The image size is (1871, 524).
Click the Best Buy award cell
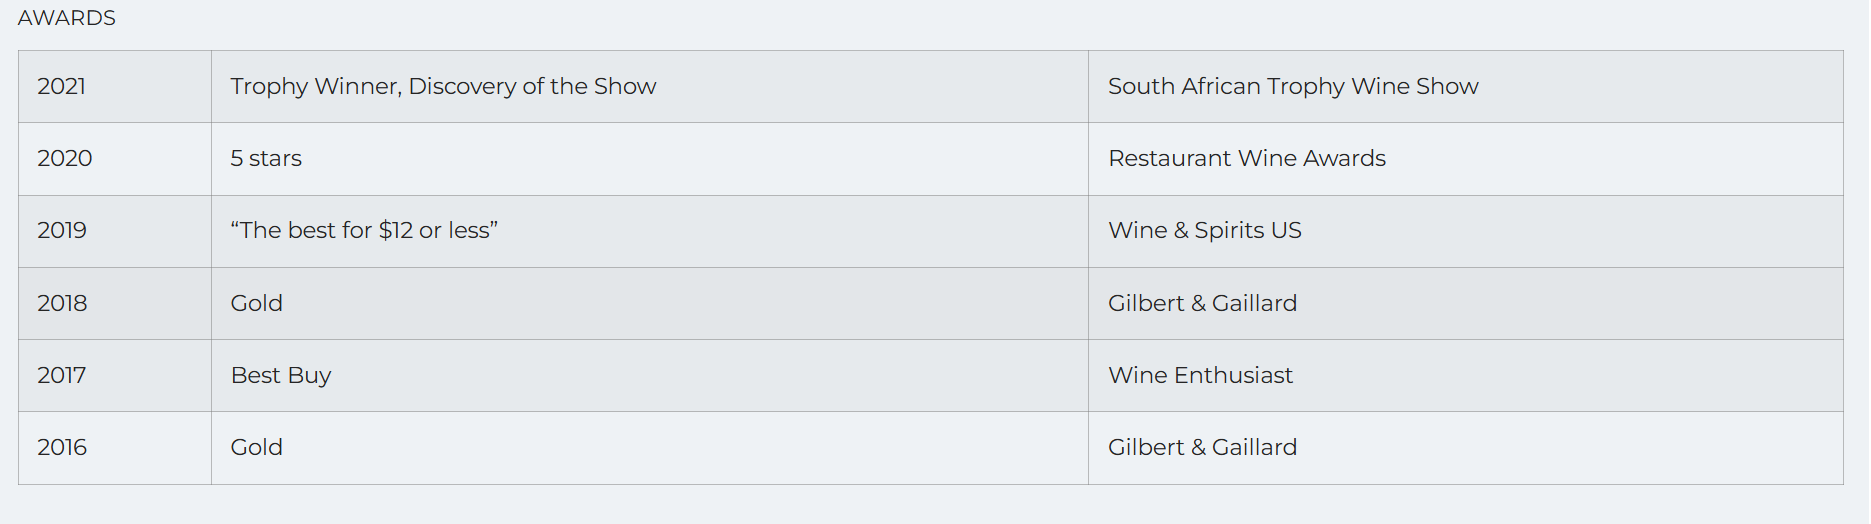[650, 376]
